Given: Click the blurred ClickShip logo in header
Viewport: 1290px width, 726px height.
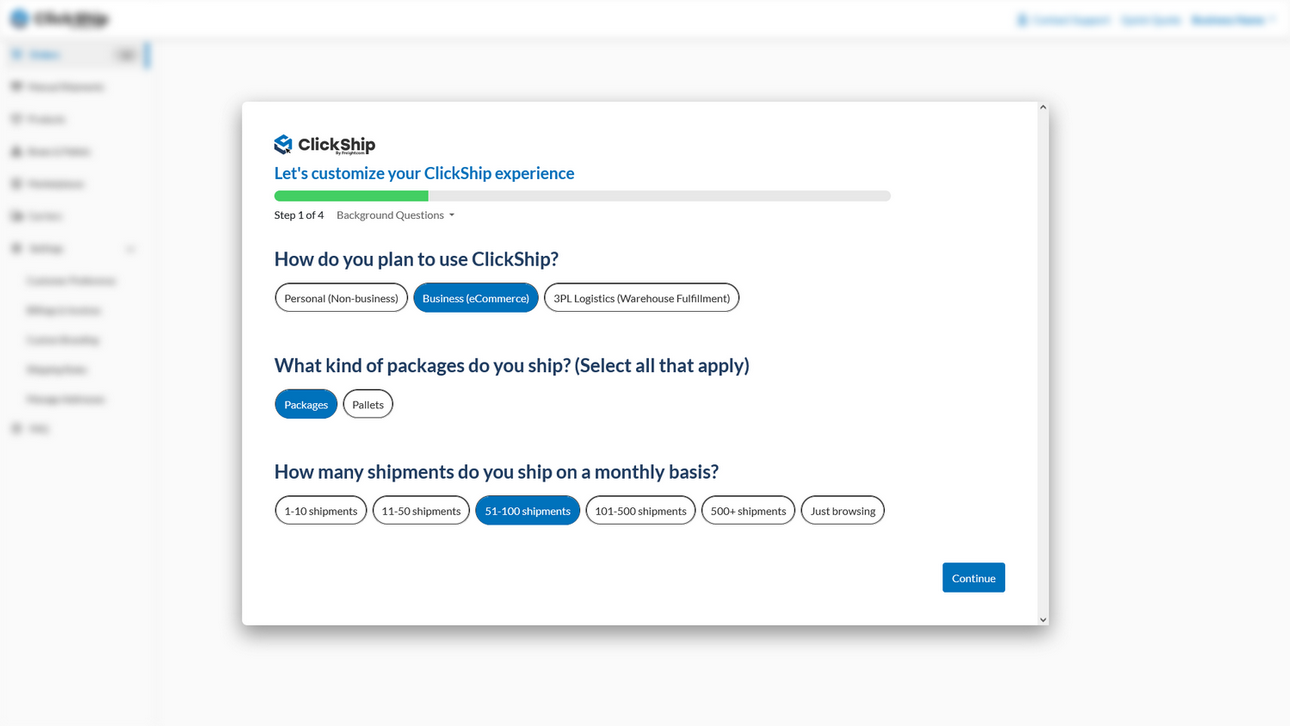Looking at the screenshot, I should [x=59, y=19].
